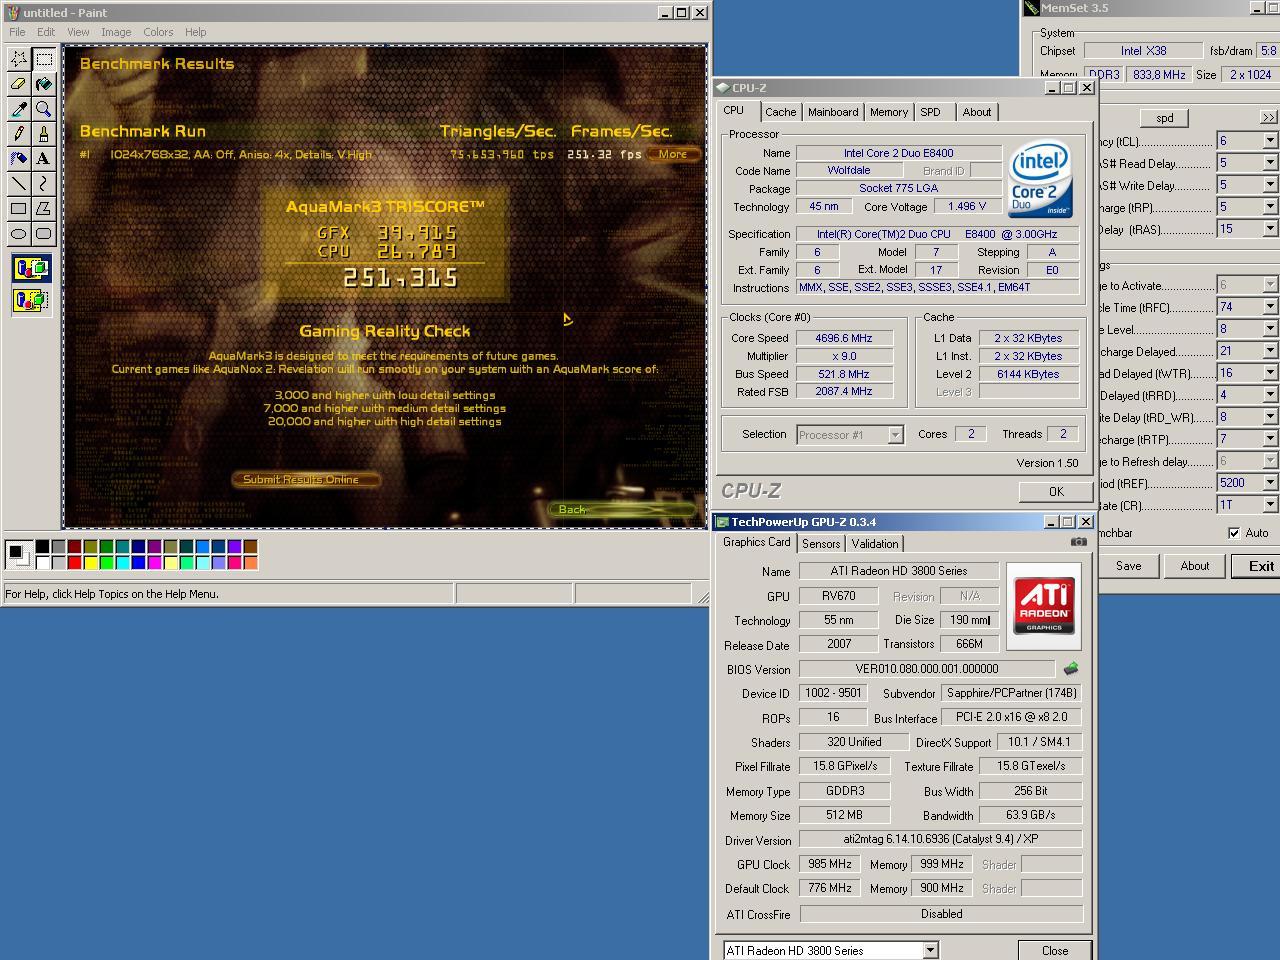Switch to the Mainboard tab in CPU-Z
The width and height of the screenshot is (1280, 960).
(833, 112)
